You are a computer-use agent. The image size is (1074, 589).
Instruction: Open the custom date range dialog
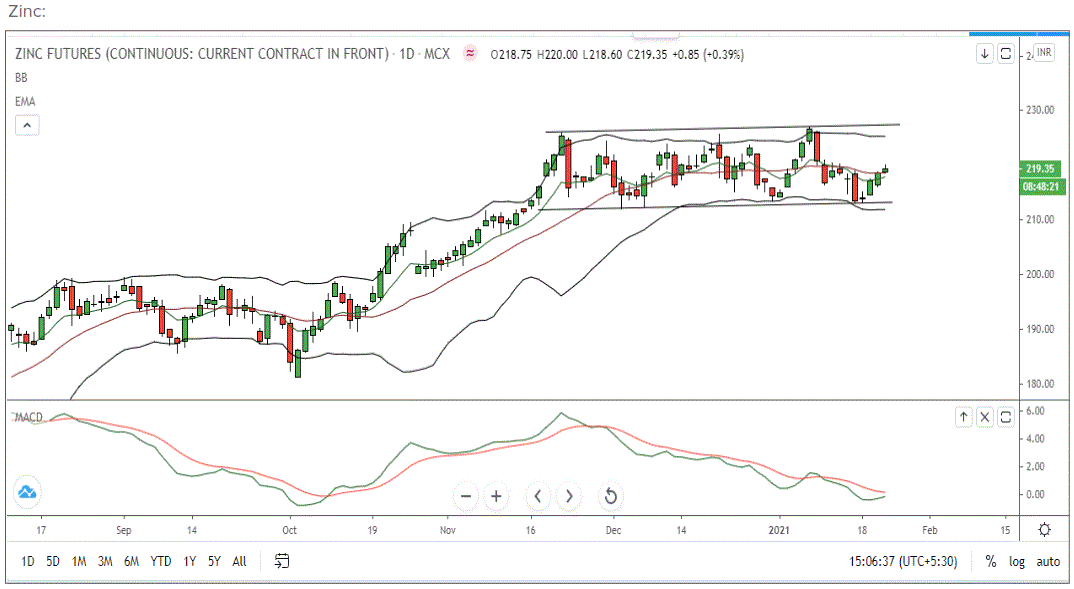(281, 561)
